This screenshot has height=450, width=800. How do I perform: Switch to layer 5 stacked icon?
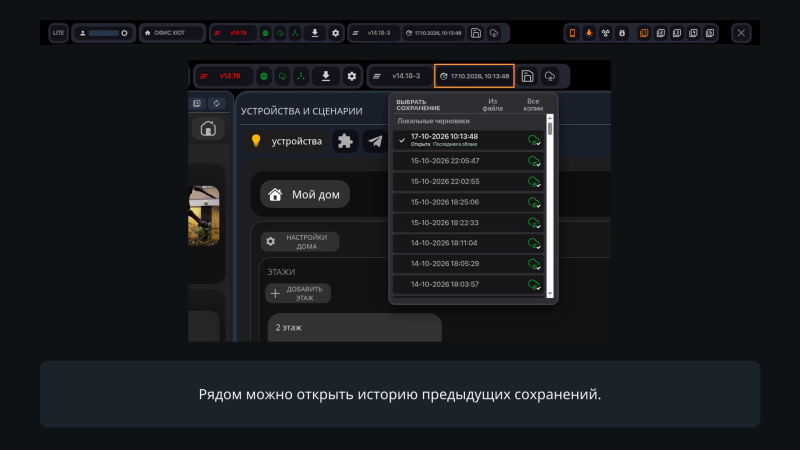(x=710, y=33)
